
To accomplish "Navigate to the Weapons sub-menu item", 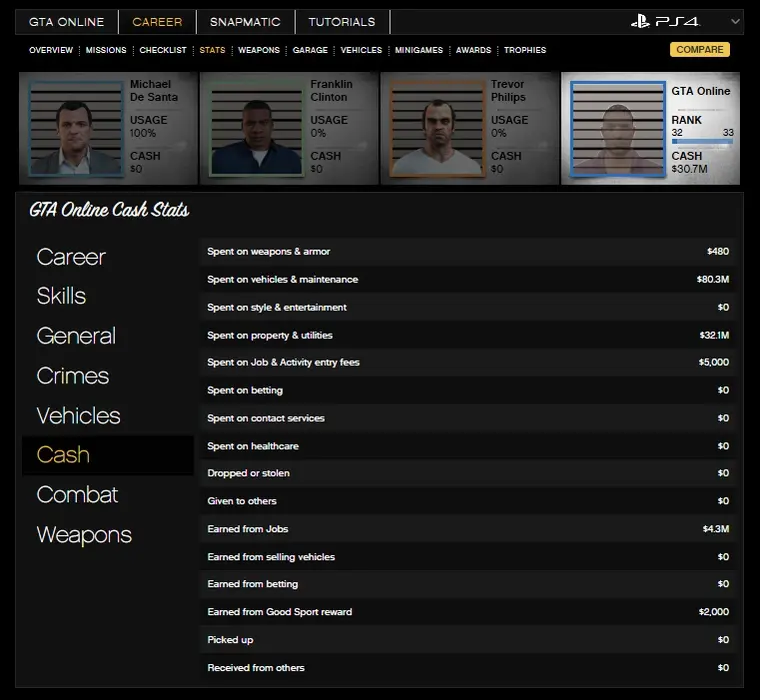I will click(259, 50).
